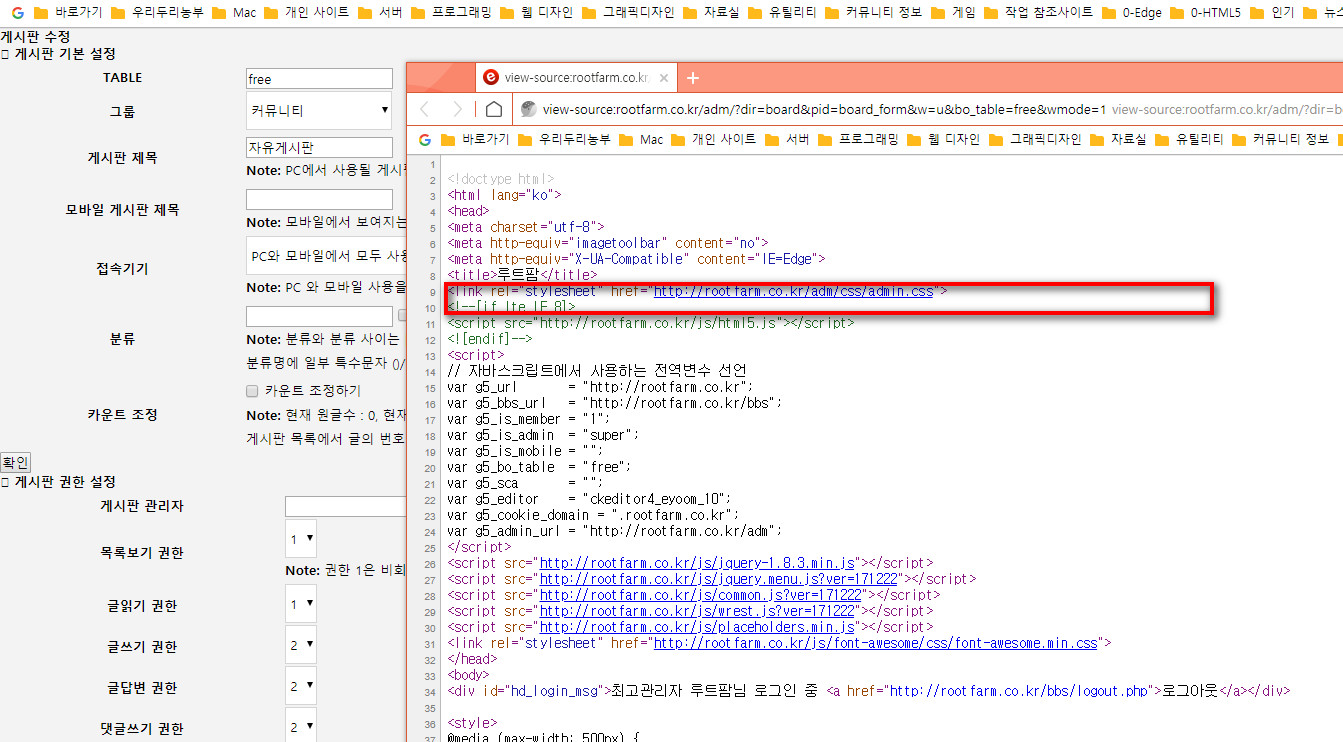
Task: Click the empty 모바일 게시판 제목 field
Action: [x=319, y=200]
